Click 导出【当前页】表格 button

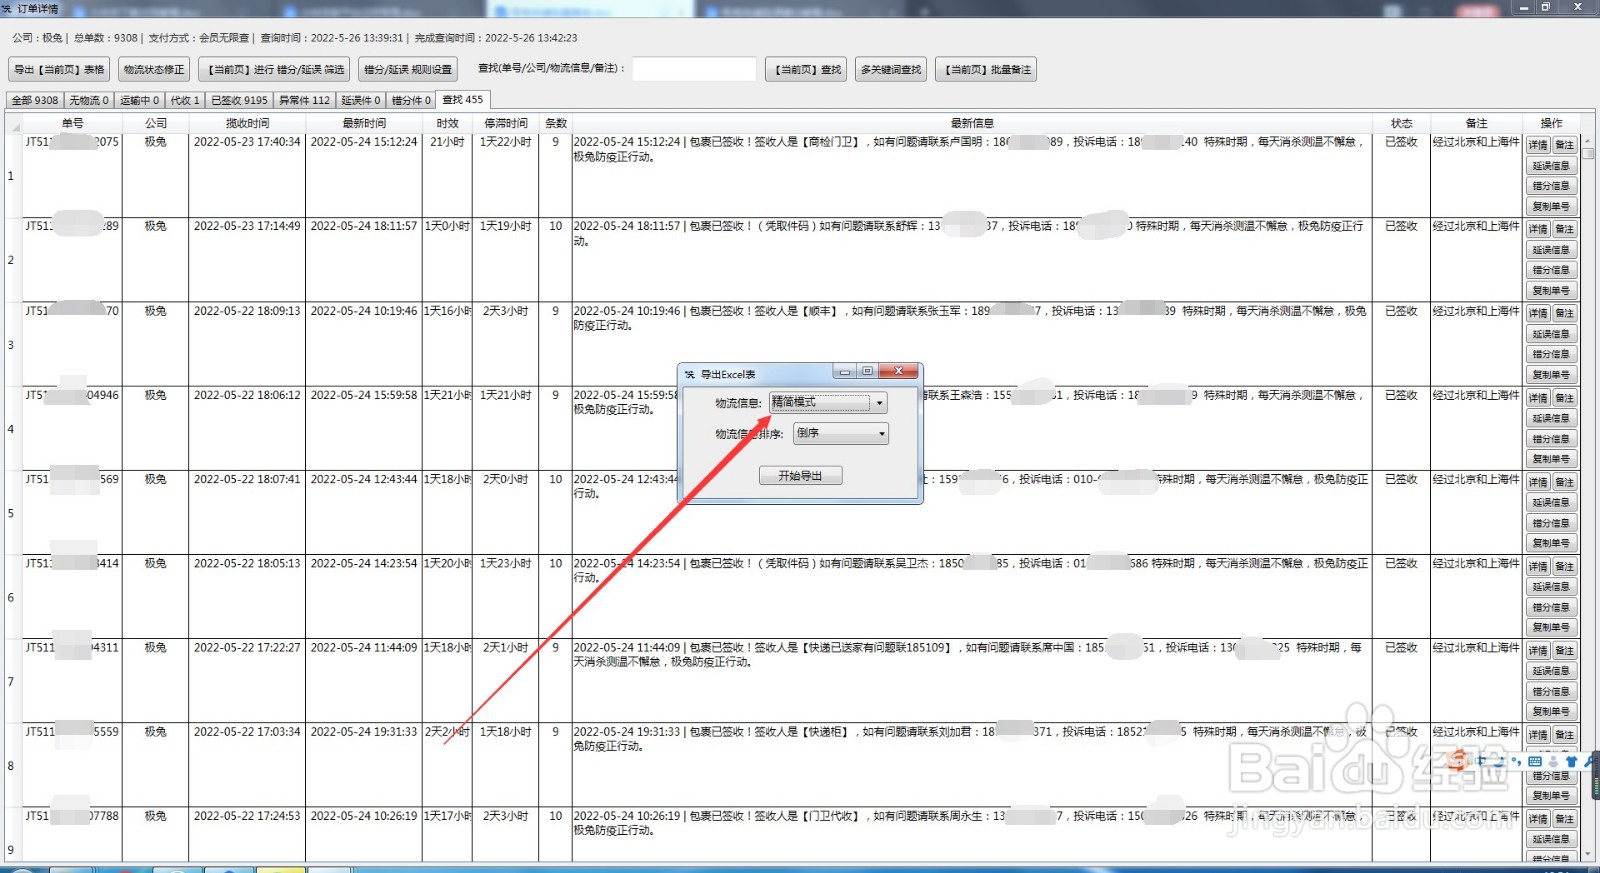(59, 70)
